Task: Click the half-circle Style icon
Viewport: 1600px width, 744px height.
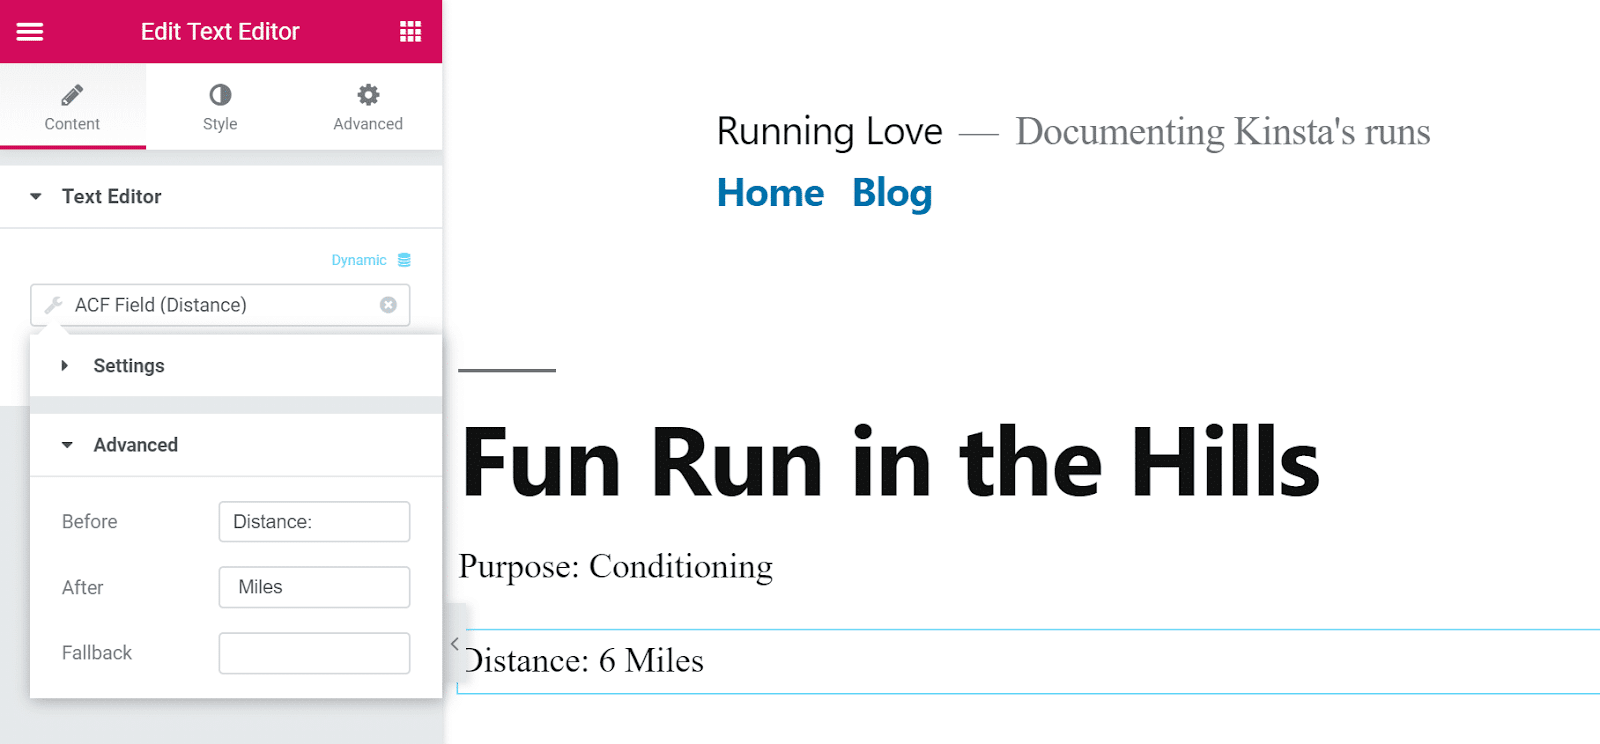Action: (x=220, y=95)
